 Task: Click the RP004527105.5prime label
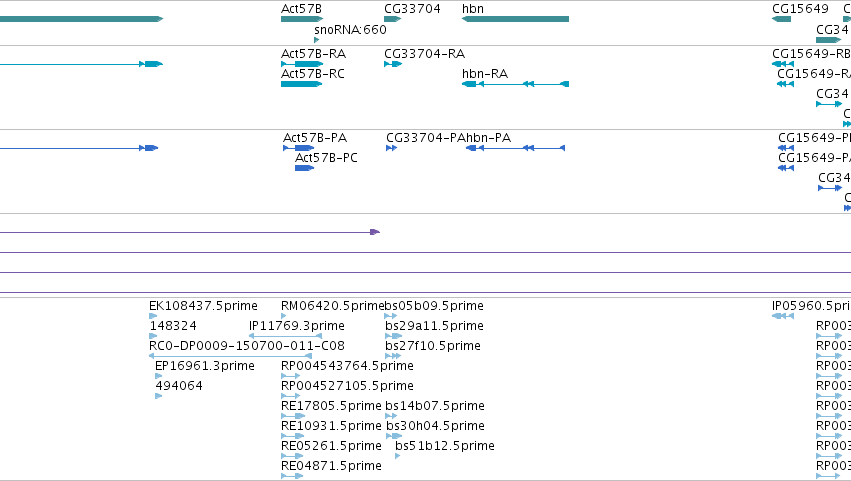347,386
